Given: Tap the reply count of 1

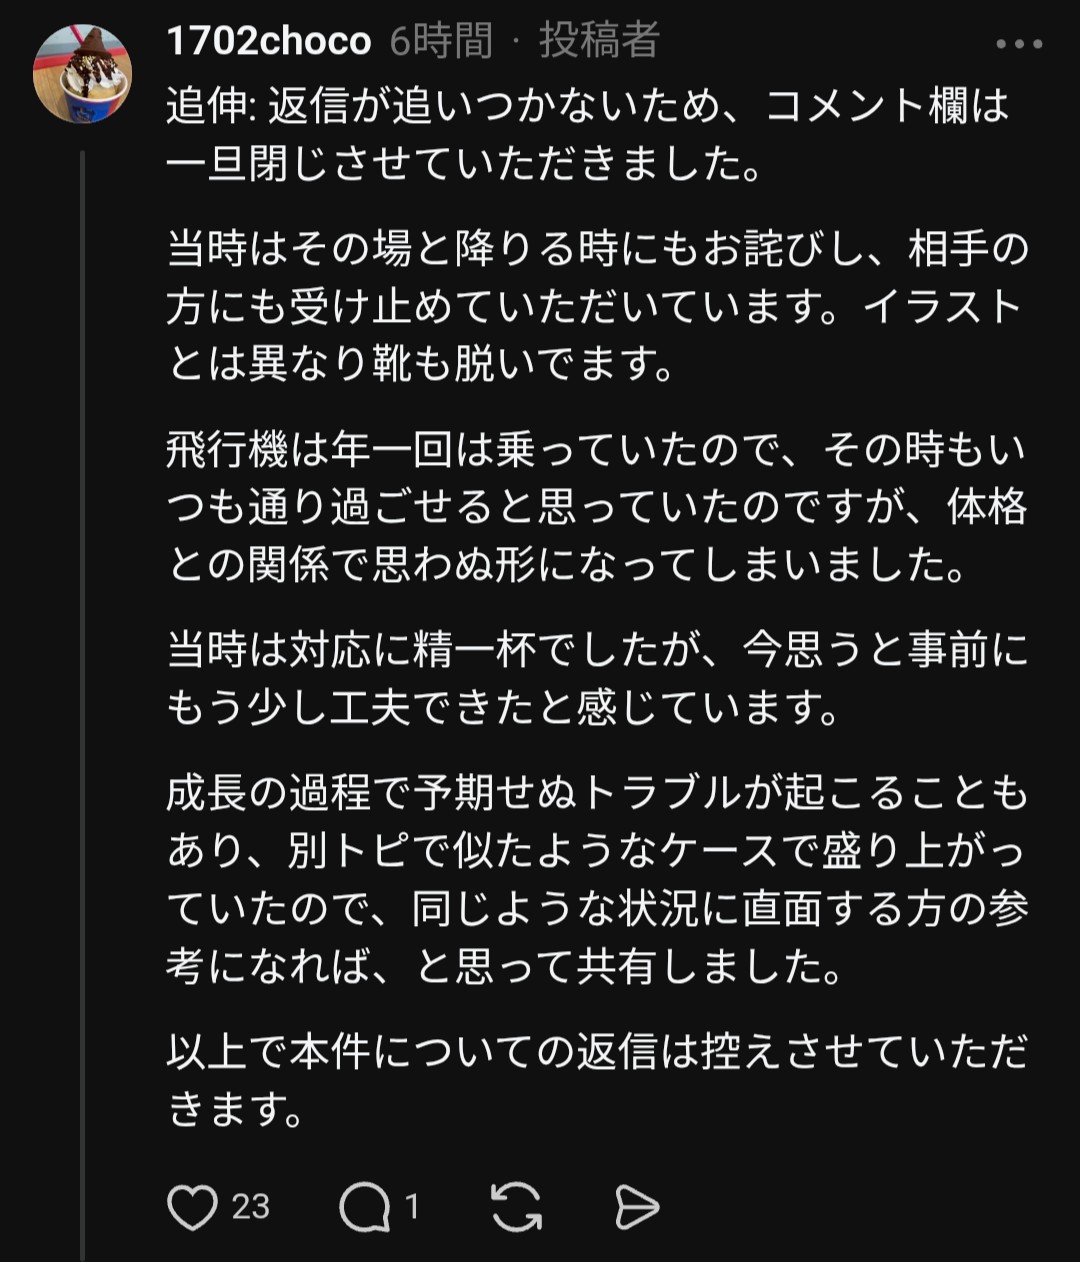Looking at the screenshot, I should coord(412,1207).
